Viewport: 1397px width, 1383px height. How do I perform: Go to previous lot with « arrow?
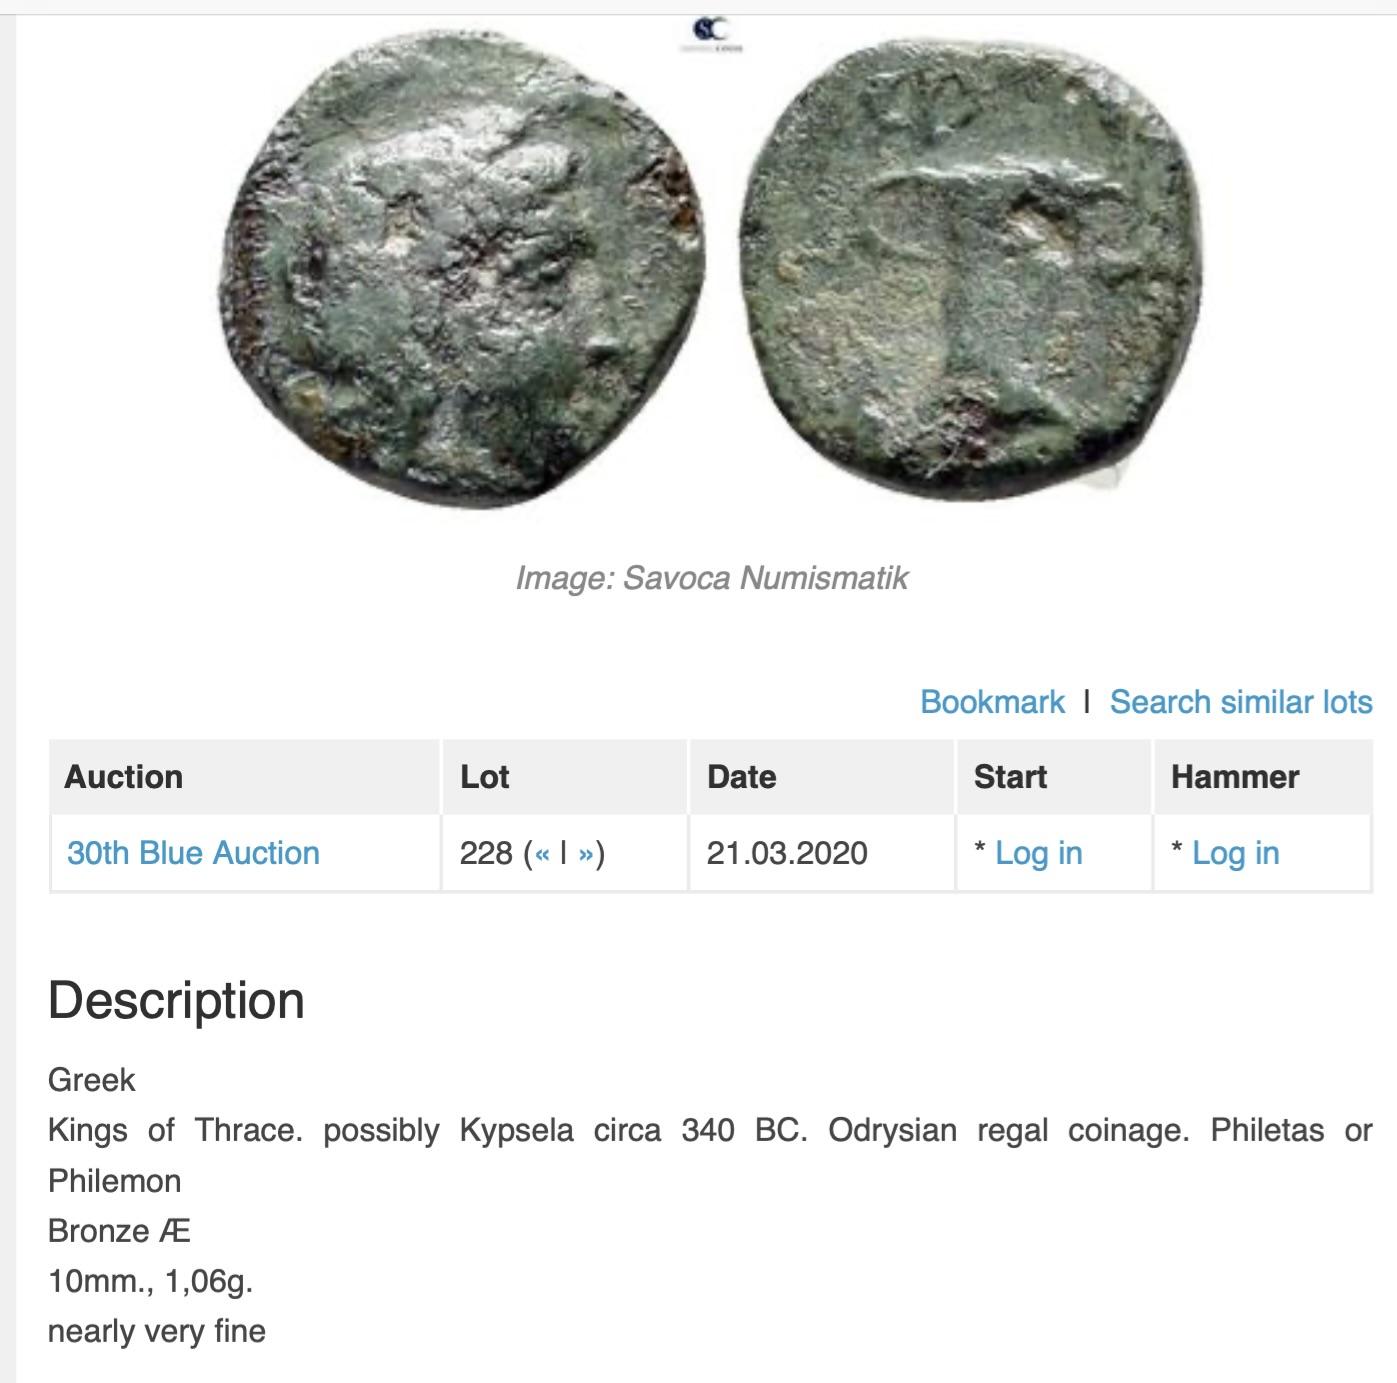542,853
